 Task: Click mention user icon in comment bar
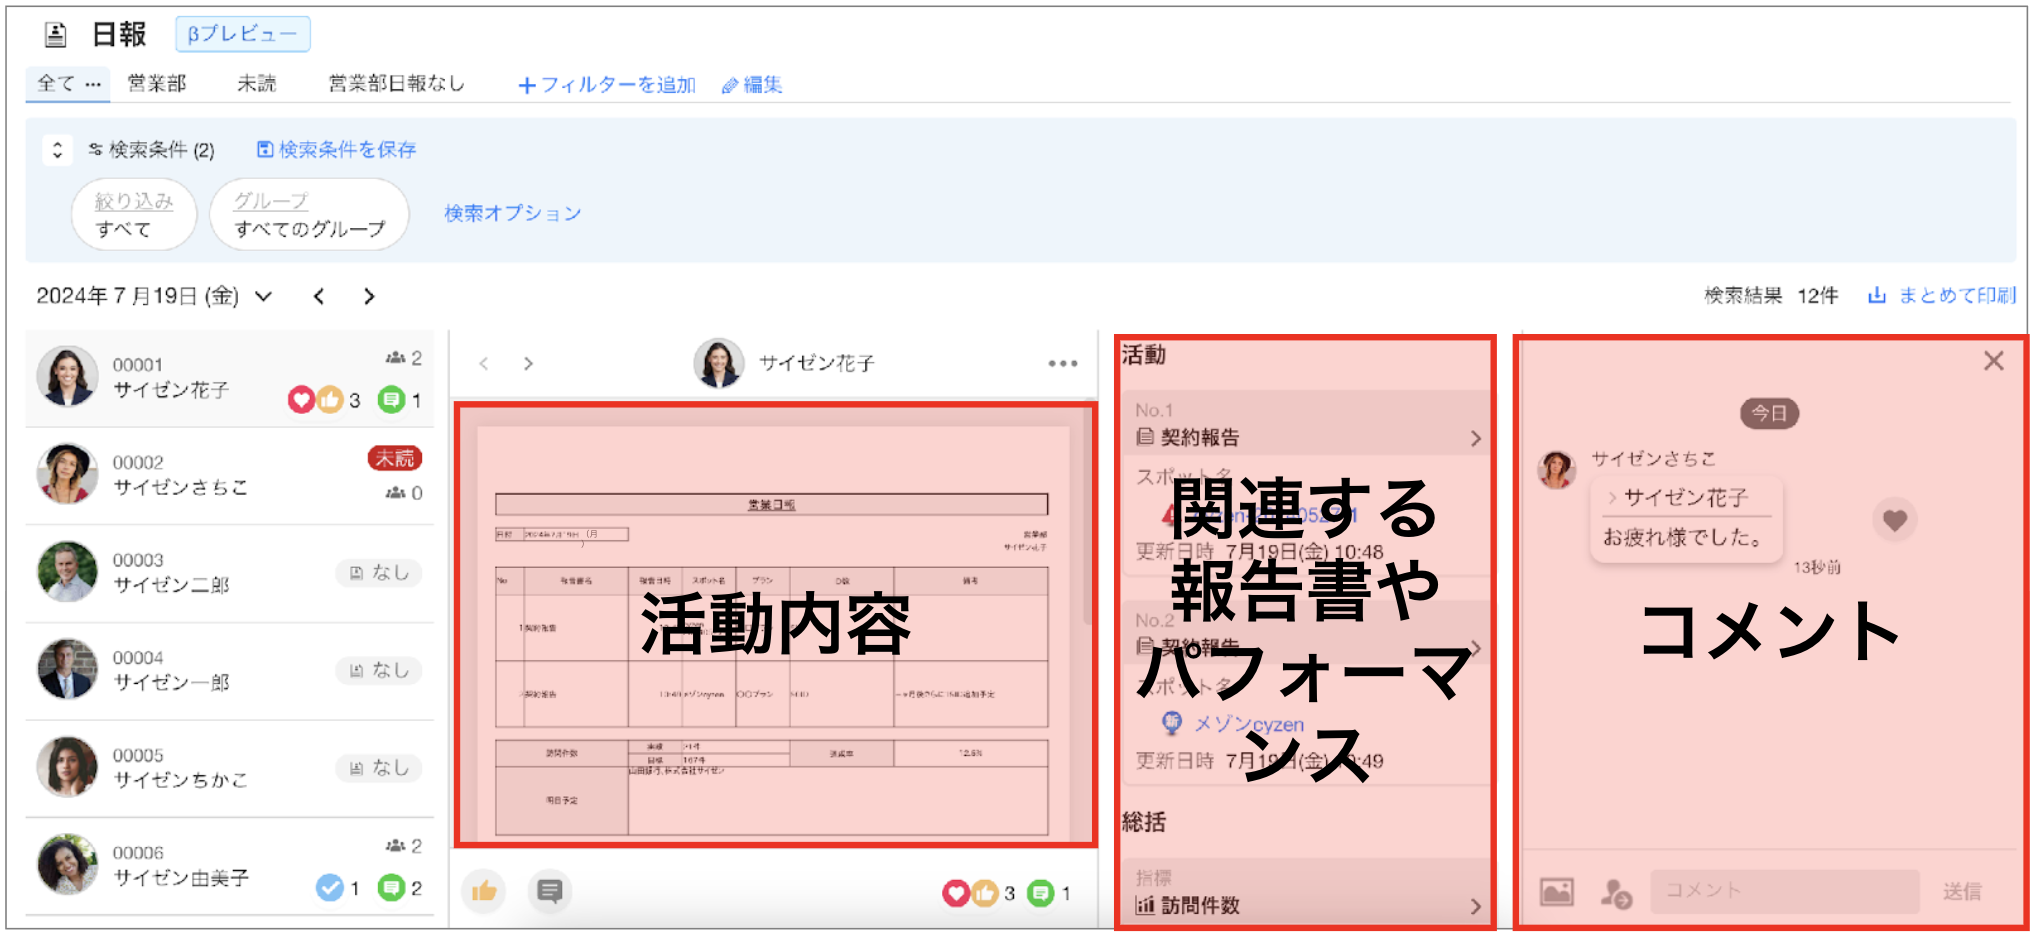click(x=1615, y=892)
